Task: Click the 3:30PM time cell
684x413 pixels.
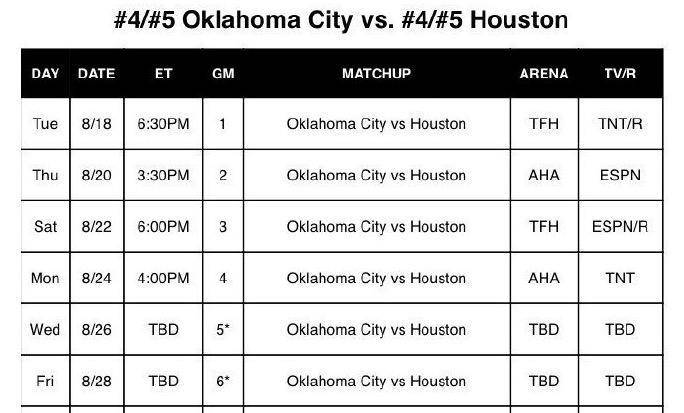Action: coord(163,175)
